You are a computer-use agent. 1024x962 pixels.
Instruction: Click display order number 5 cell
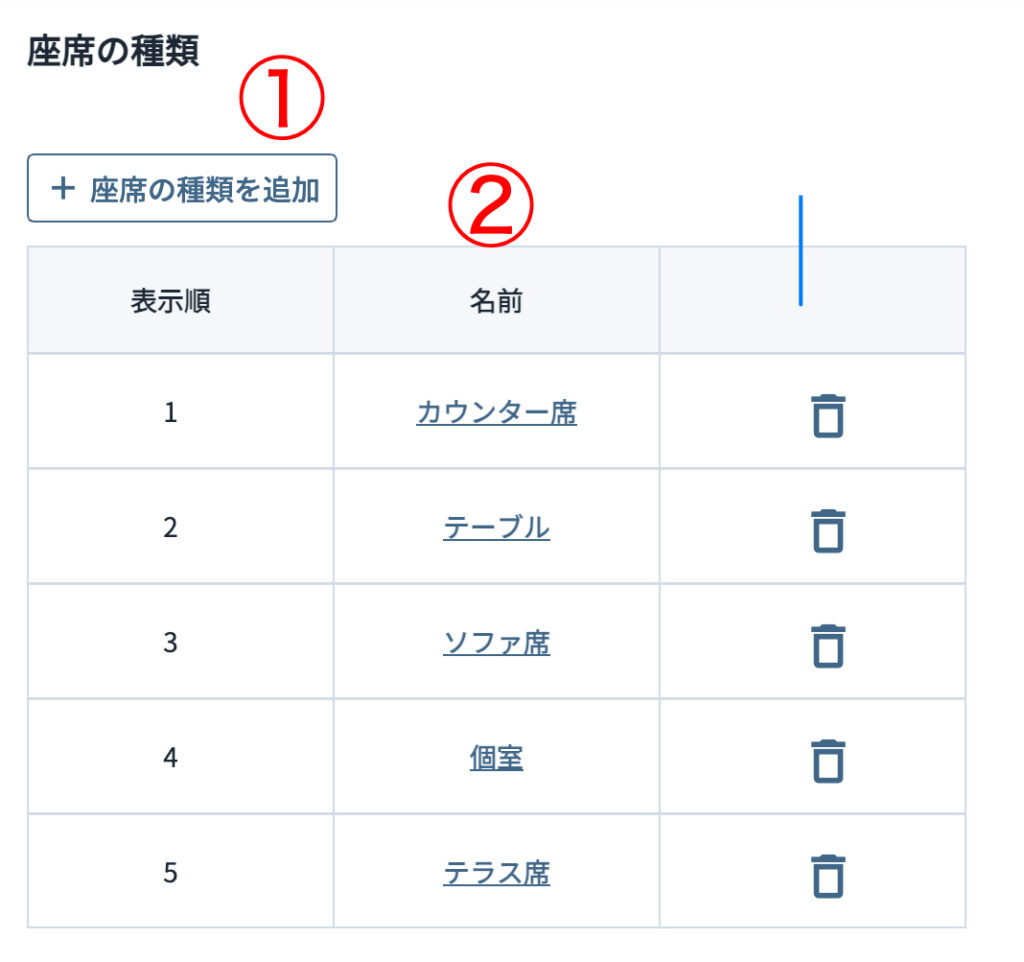(x=170, y=873)
